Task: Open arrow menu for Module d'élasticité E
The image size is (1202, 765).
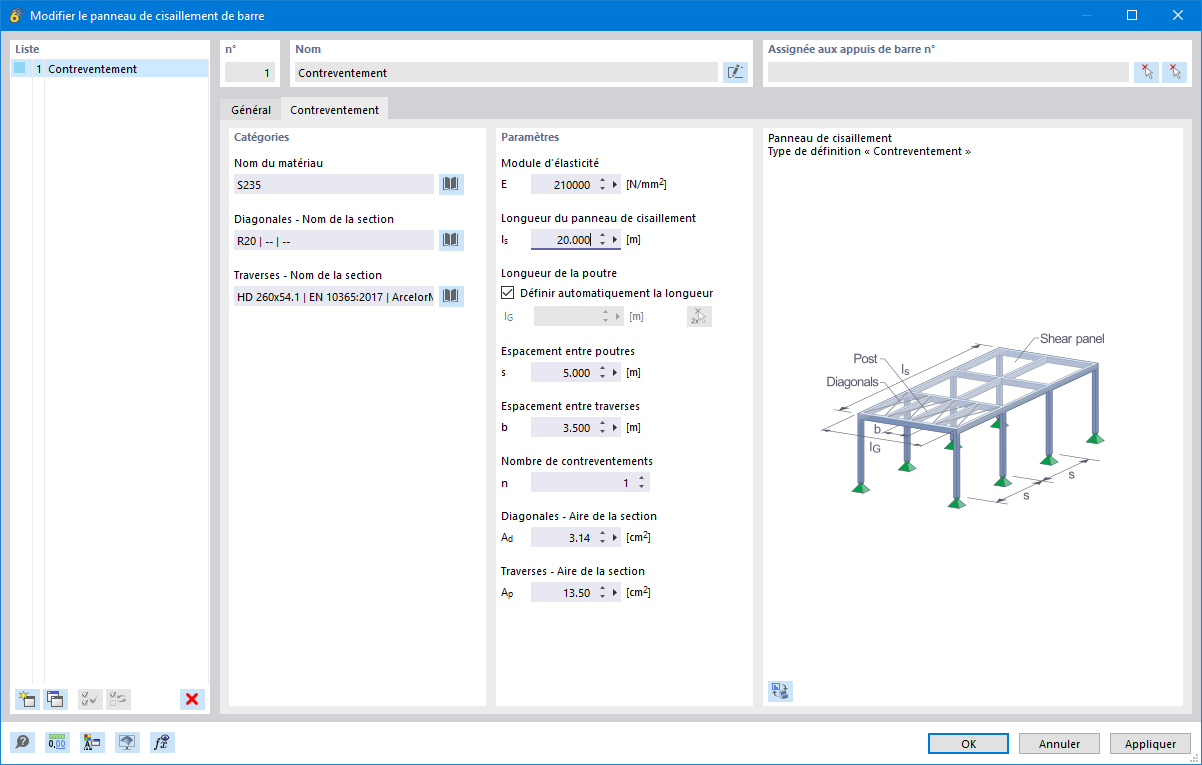Action: pos(615,184)
